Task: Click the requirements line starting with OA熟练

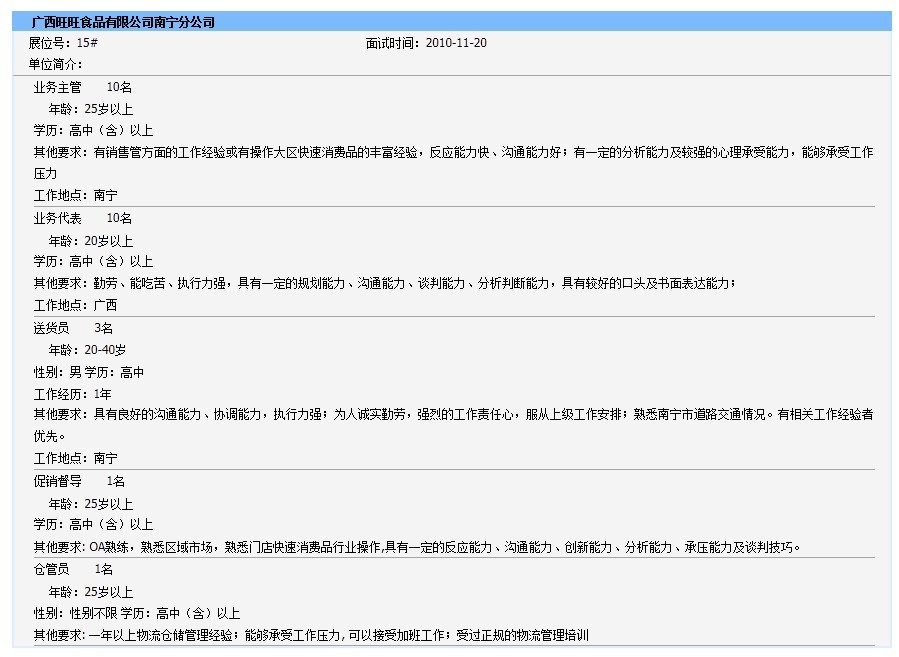Action: 417,548
